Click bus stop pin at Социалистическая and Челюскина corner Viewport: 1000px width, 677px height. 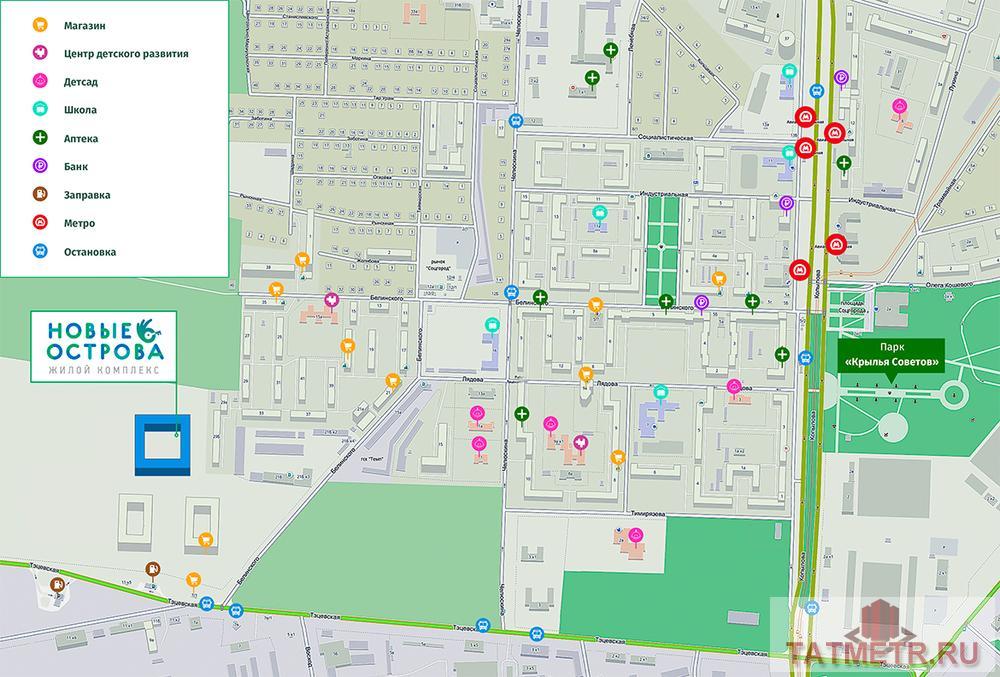[x=516, y=120]
